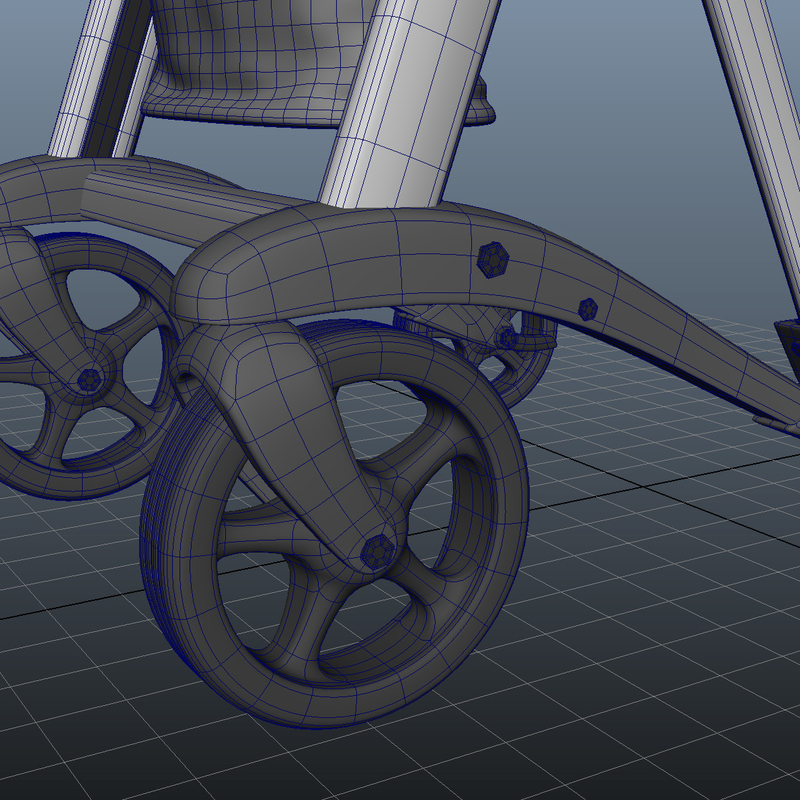The height and width of the screenshot is (800, 800).
Task: Click the smaller bolt near the strut
Action: (587, 308)
